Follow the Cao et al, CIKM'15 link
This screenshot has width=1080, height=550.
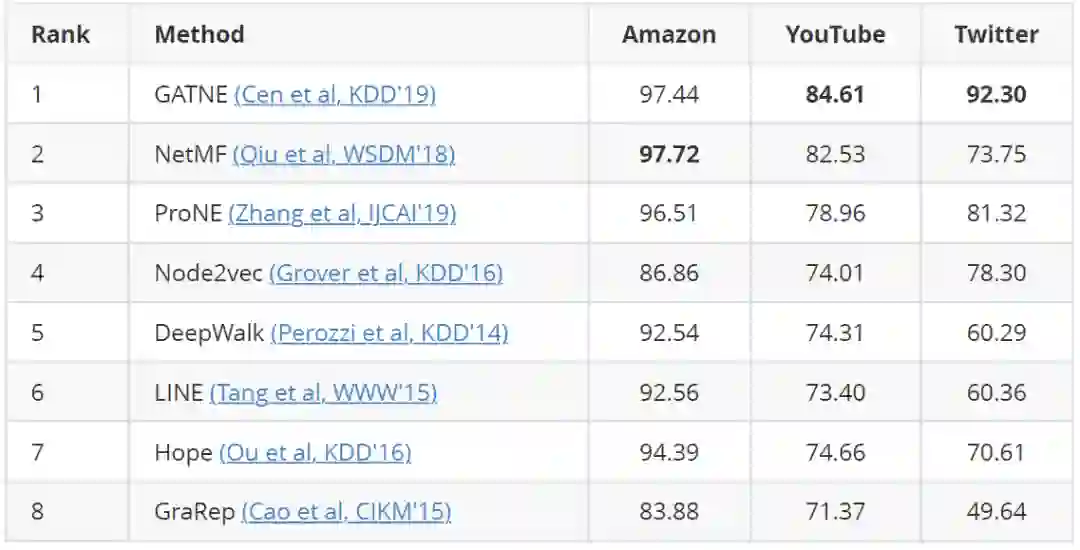click(x=346, y=512)
